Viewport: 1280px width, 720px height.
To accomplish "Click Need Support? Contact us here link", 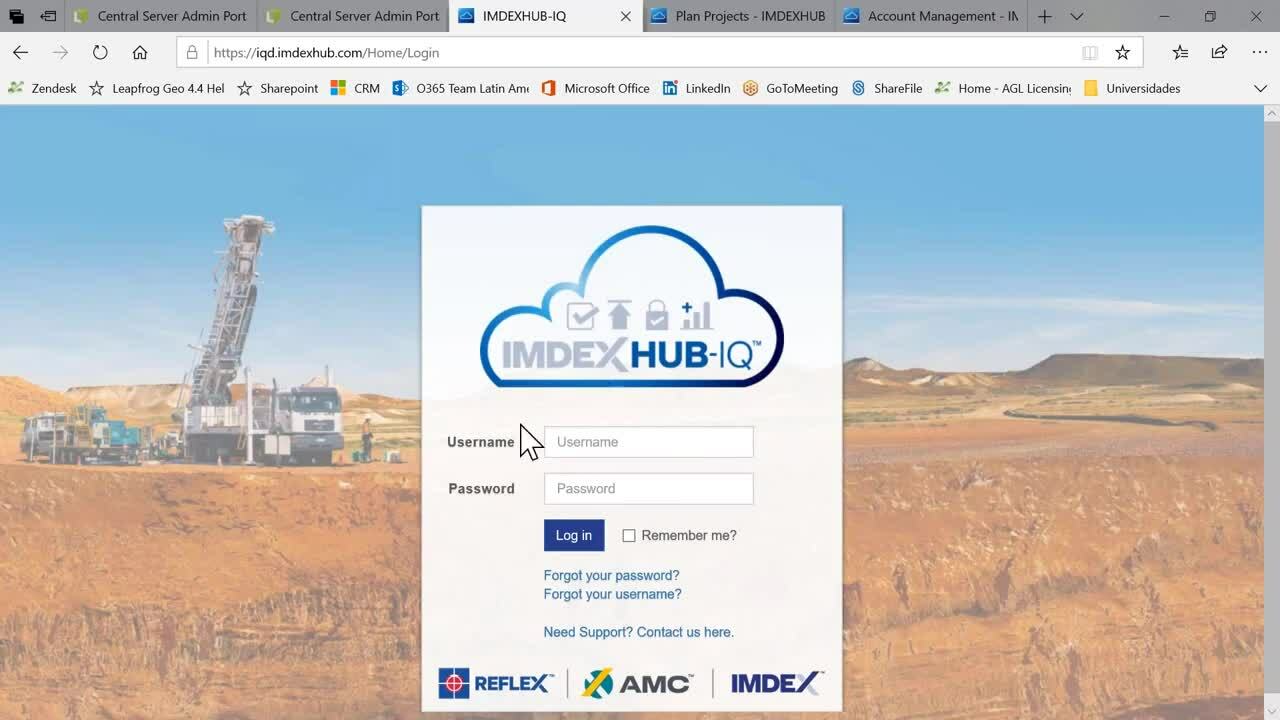I will (x=638, y=632).
